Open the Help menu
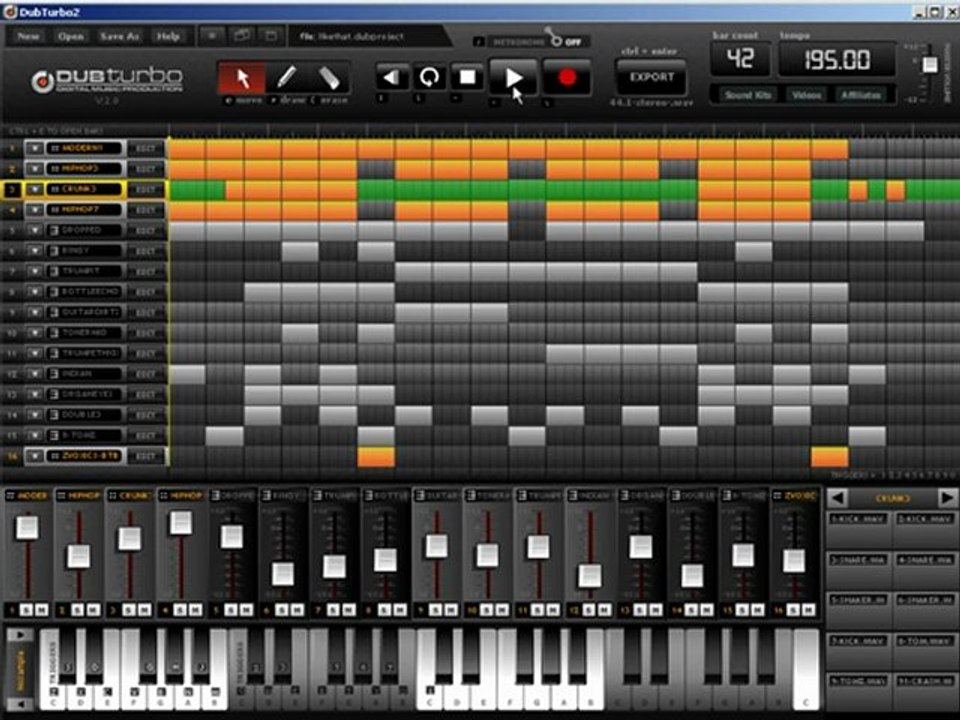This screenshot has height=720, width=960. [x=168, y=36]
